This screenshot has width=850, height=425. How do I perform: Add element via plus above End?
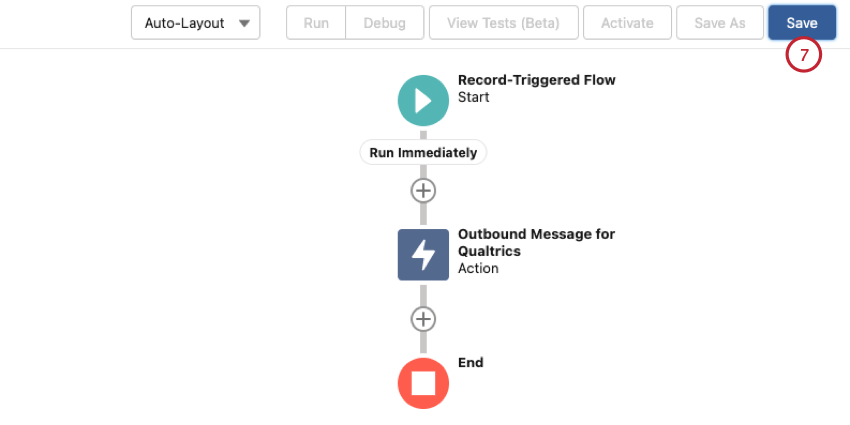[x=423, y=319]
